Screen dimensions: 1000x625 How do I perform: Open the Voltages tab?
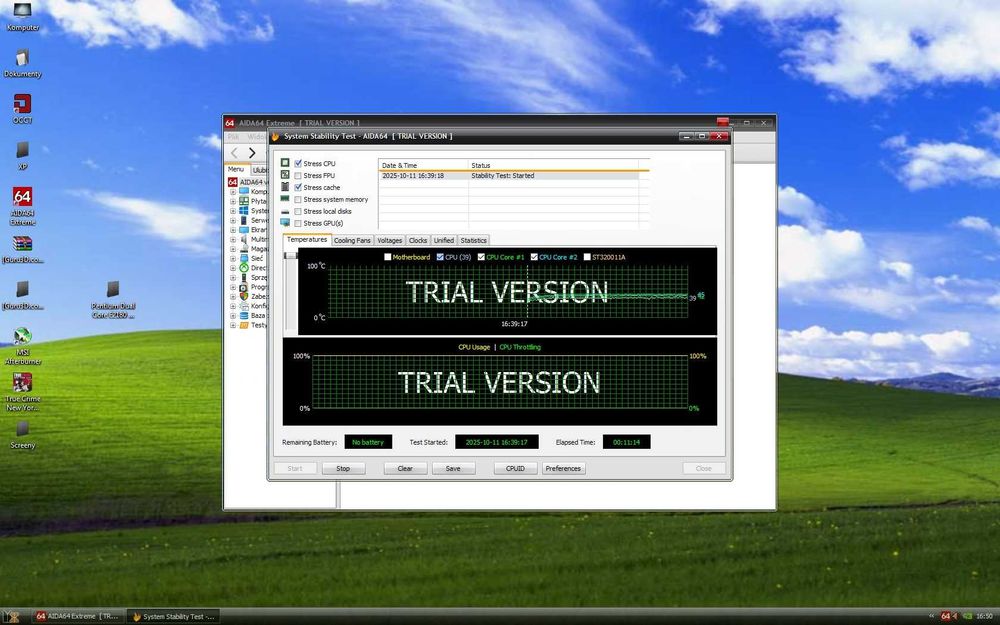point(389,240)
